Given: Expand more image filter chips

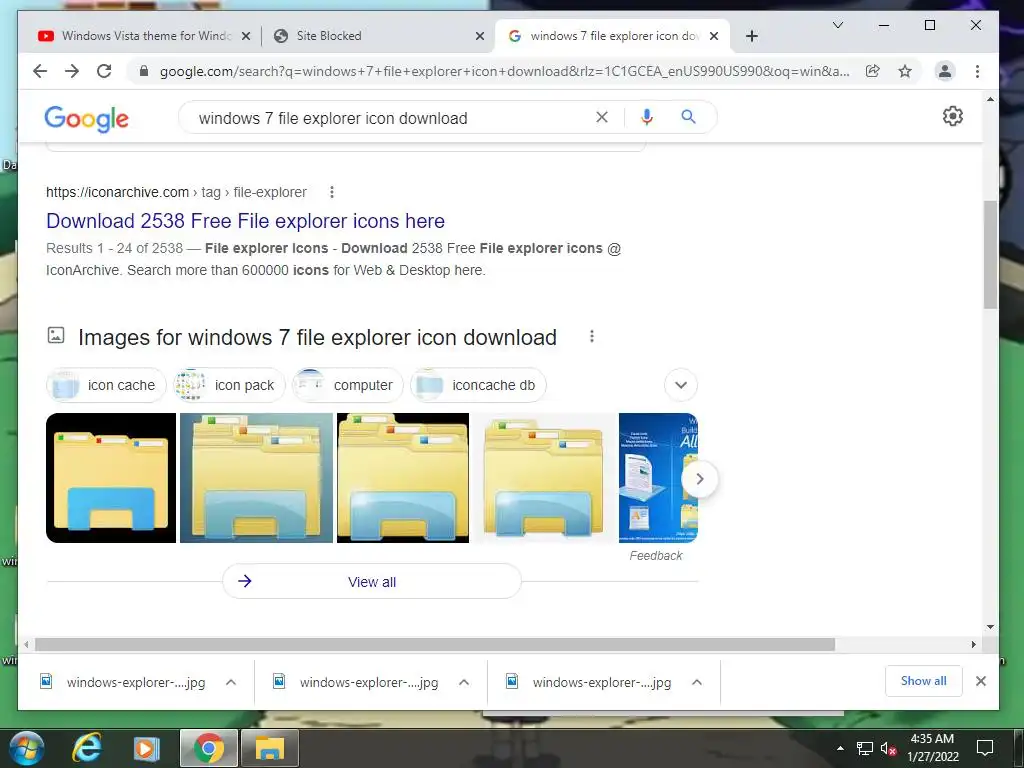Looking at the screenshot, I should (x=680, y=385).
